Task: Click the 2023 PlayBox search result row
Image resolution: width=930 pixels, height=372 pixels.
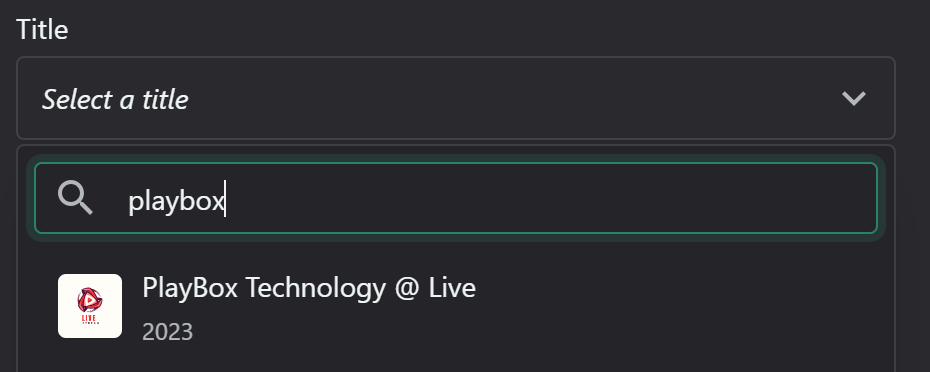Action: pos(456,306)
